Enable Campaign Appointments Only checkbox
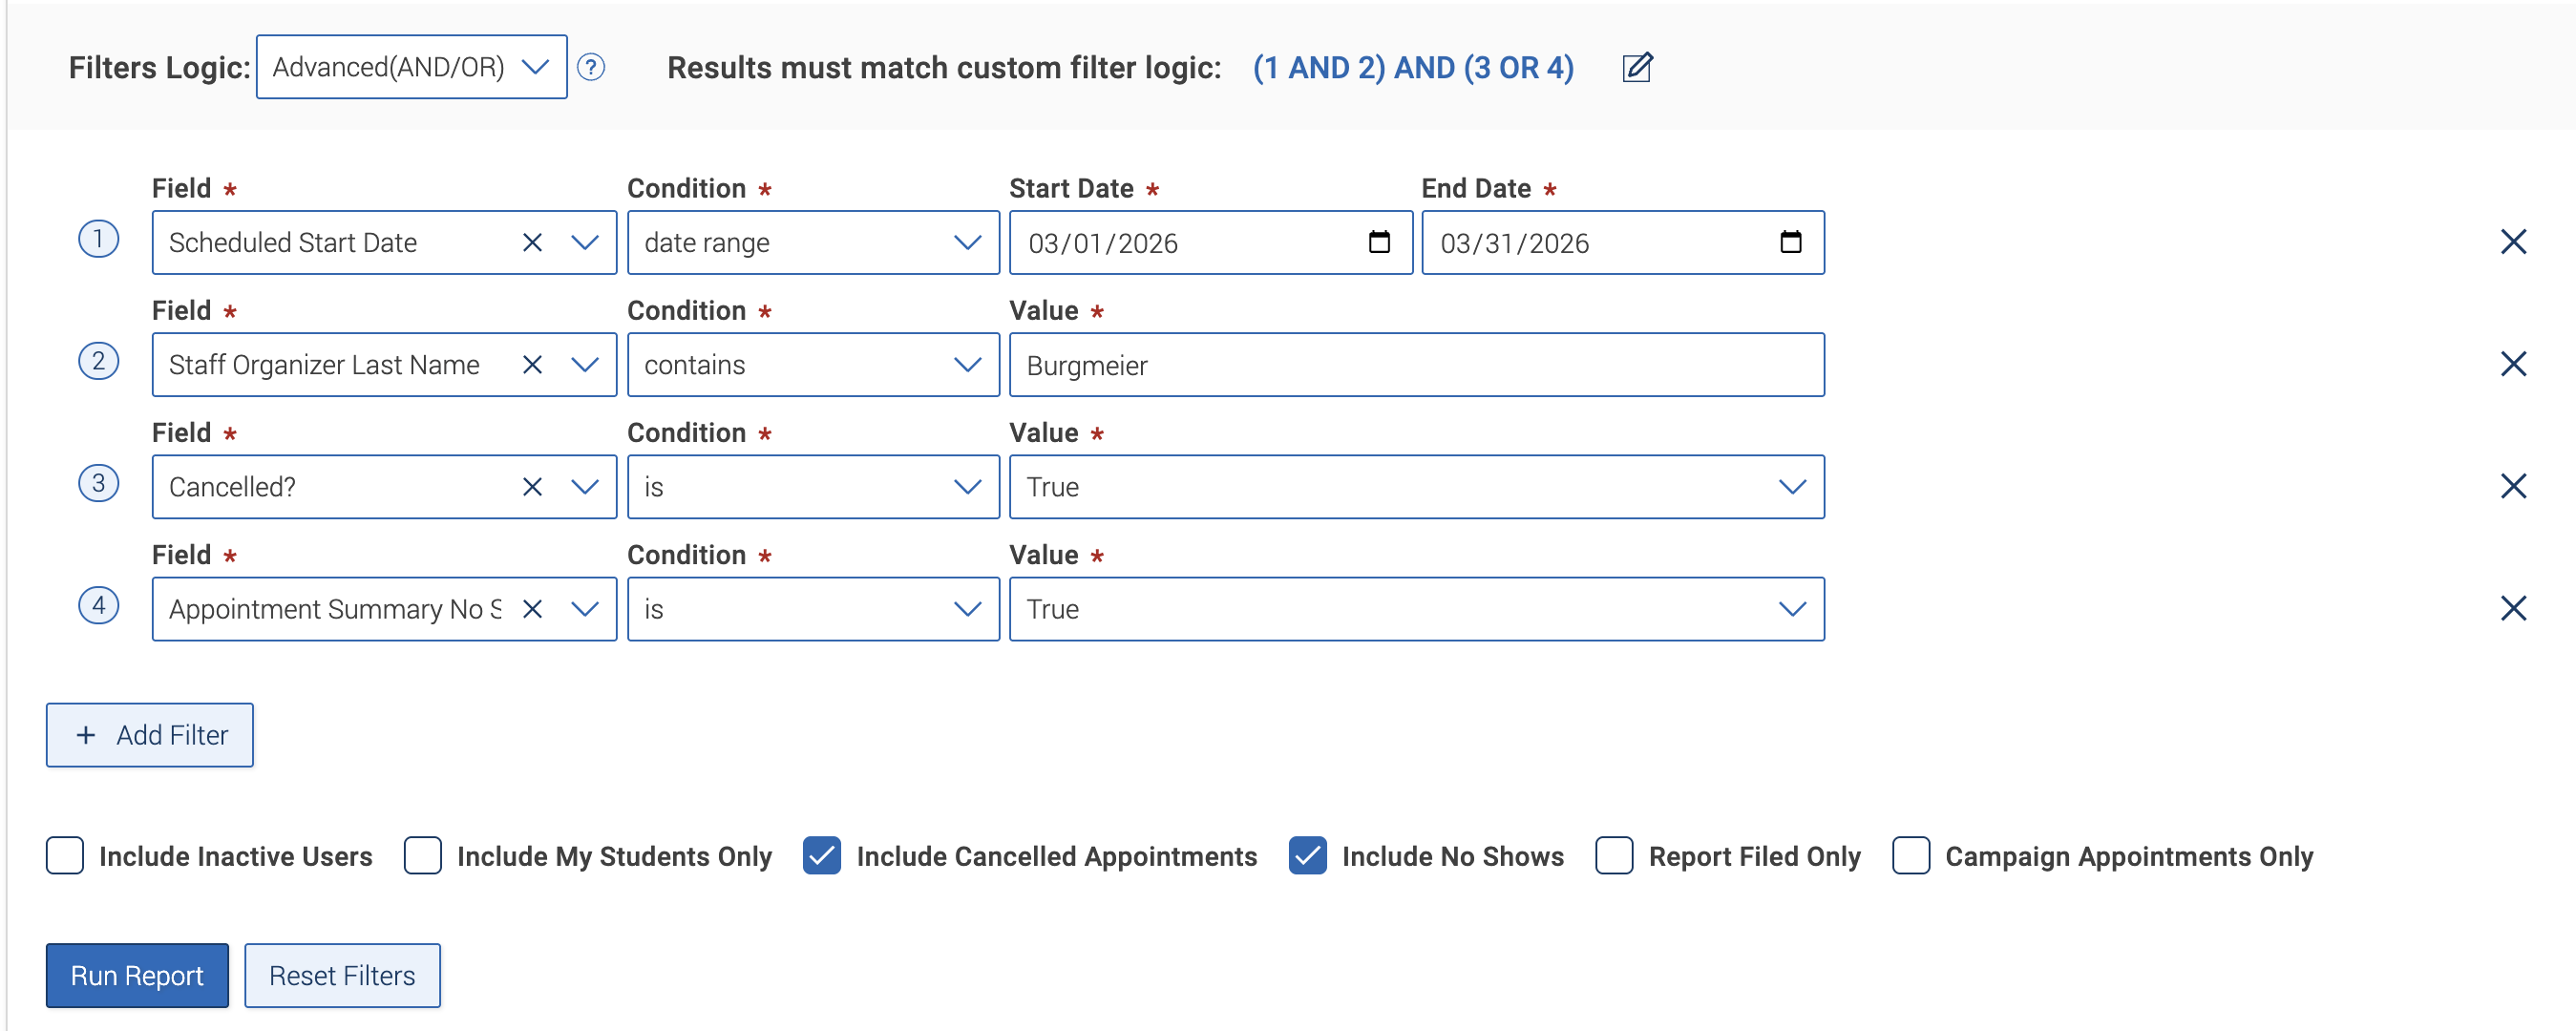This screenshot has width=2576, height=1031. tap(1911, 856)
